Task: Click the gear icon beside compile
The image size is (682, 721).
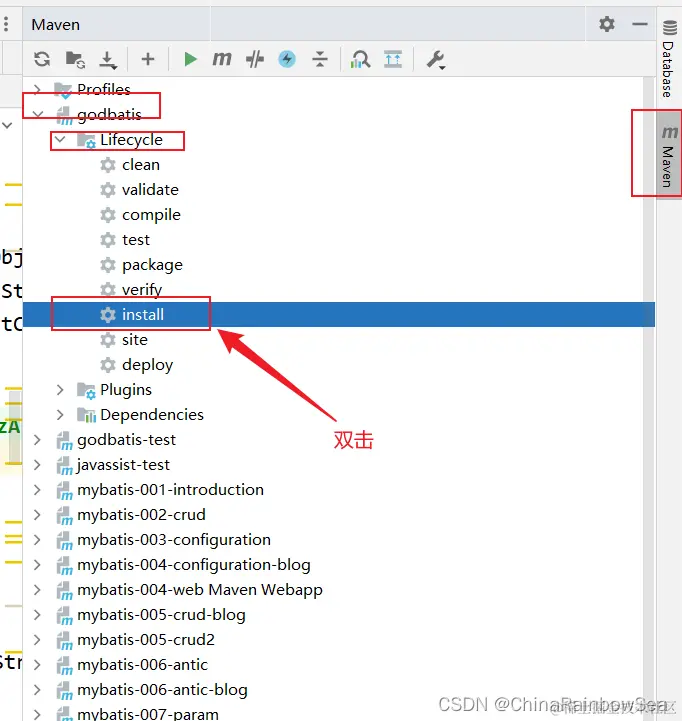Action: click(x=108, y=215)
